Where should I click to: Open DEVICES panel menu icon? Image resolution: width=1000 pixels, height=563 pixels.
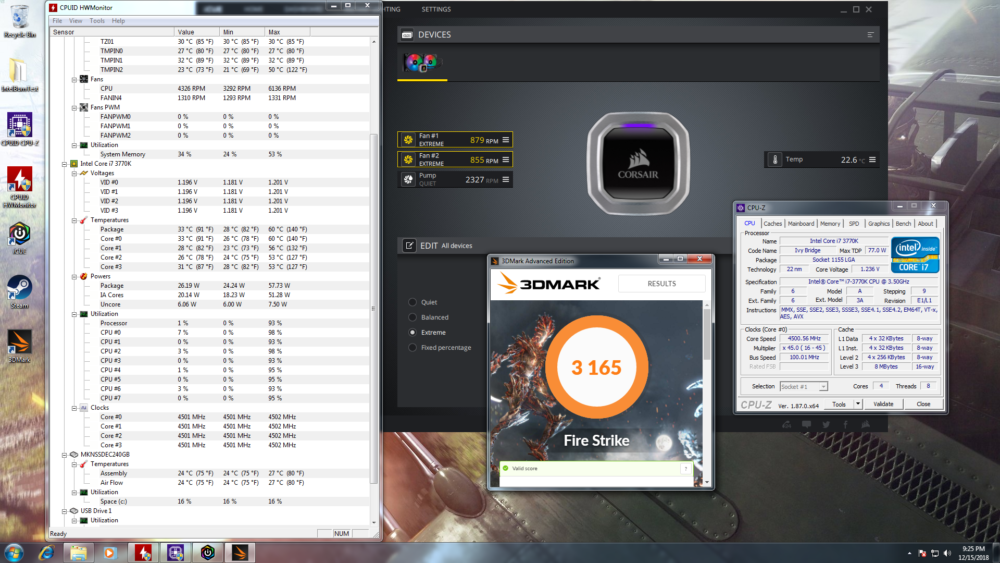point(870,34)
